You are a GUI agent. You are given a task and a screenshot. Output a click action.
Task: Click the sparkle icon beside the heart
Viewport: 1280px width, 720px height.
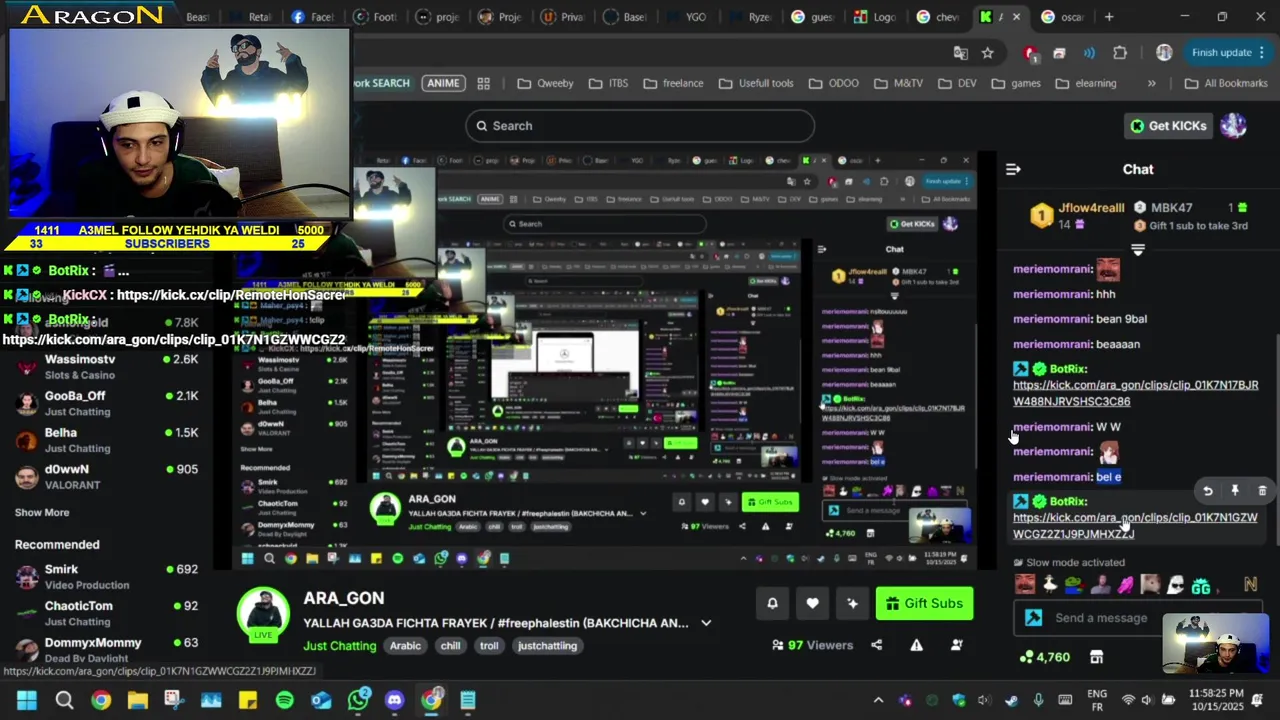(x=852, y=603)
